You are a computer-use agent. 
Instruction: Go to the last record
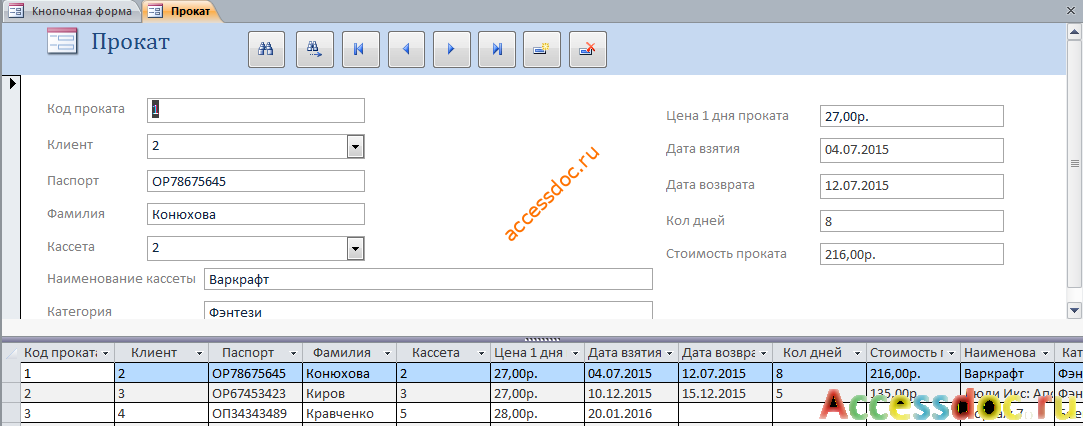pyautogui.click(x=497, y=49)
